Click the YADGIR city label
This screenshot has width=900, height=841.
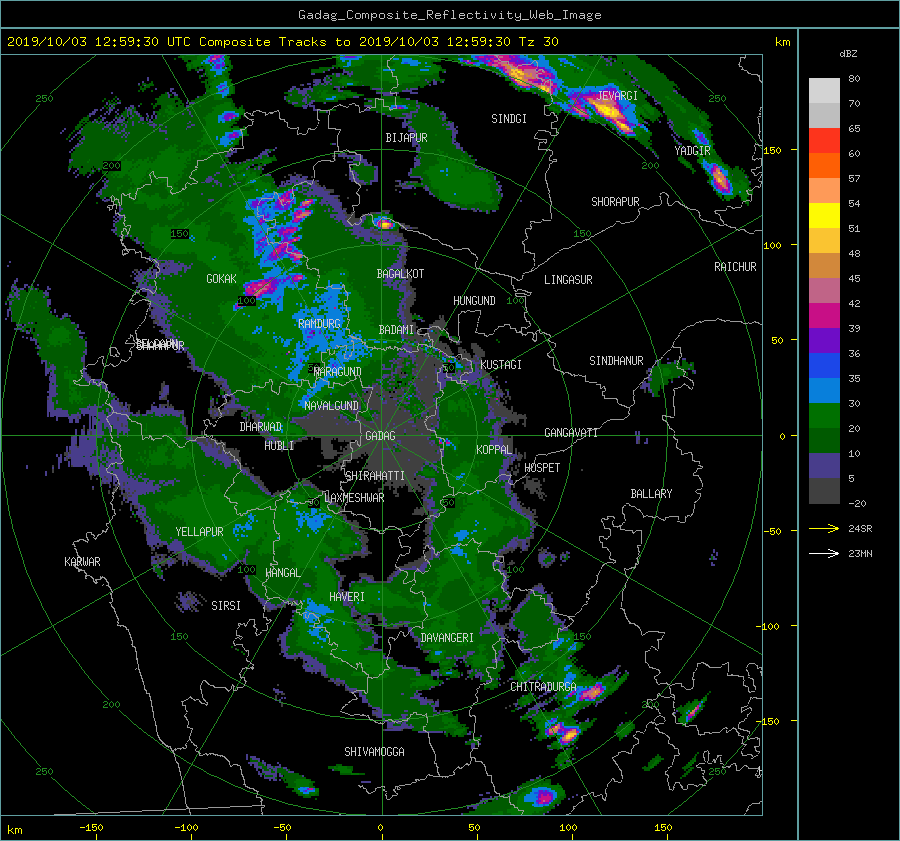[692, 150]
